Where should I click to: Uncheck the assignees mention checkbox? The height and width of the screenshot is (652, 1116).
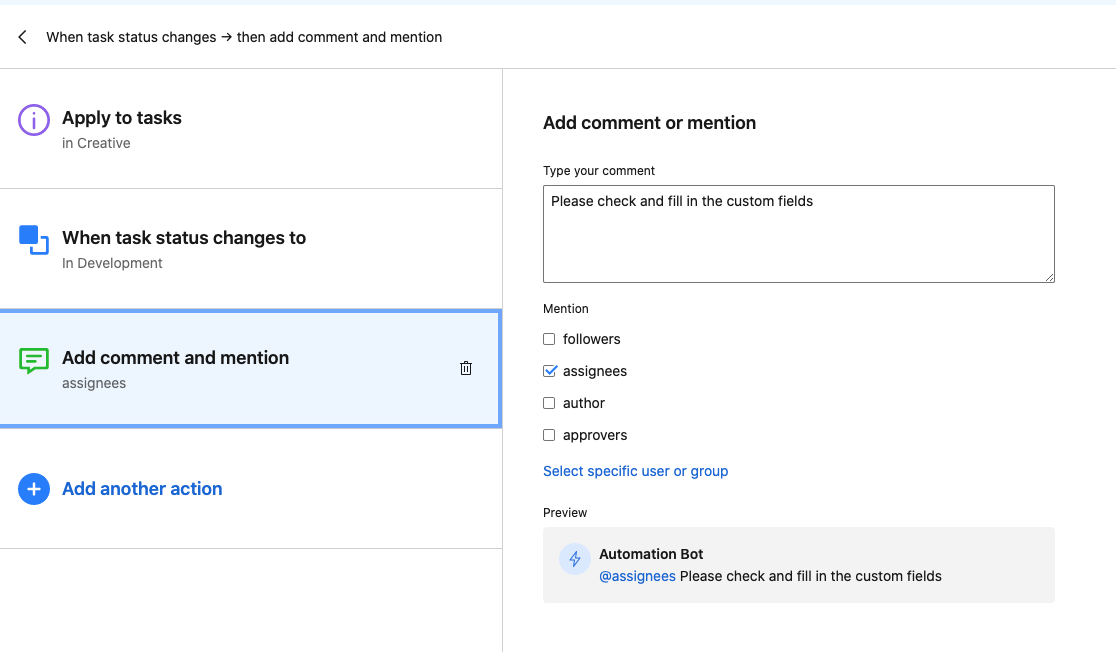pos(549,371)
